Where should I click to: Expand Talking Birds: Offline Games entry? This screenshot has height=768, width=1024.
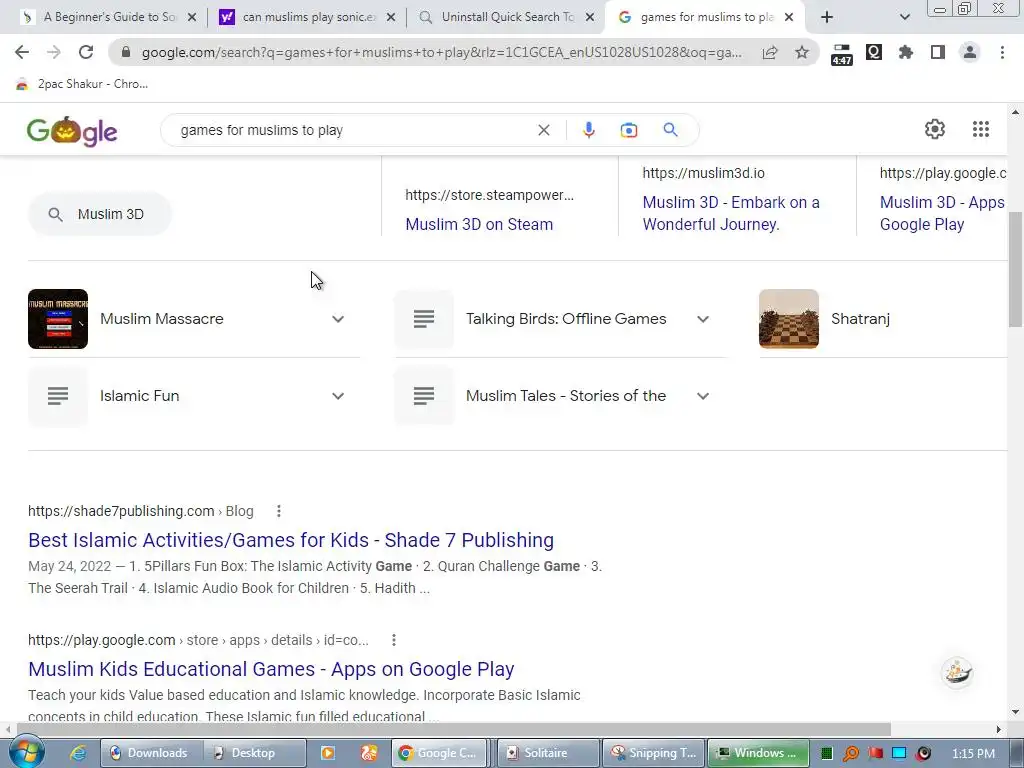703,319
